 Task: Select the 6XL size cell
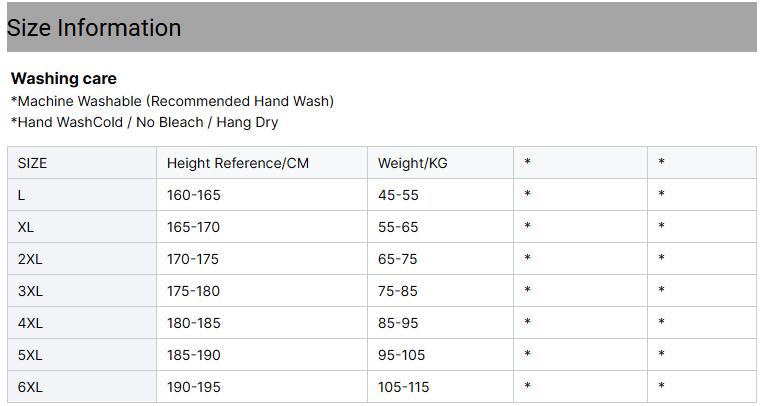click(x=82, y=387)
